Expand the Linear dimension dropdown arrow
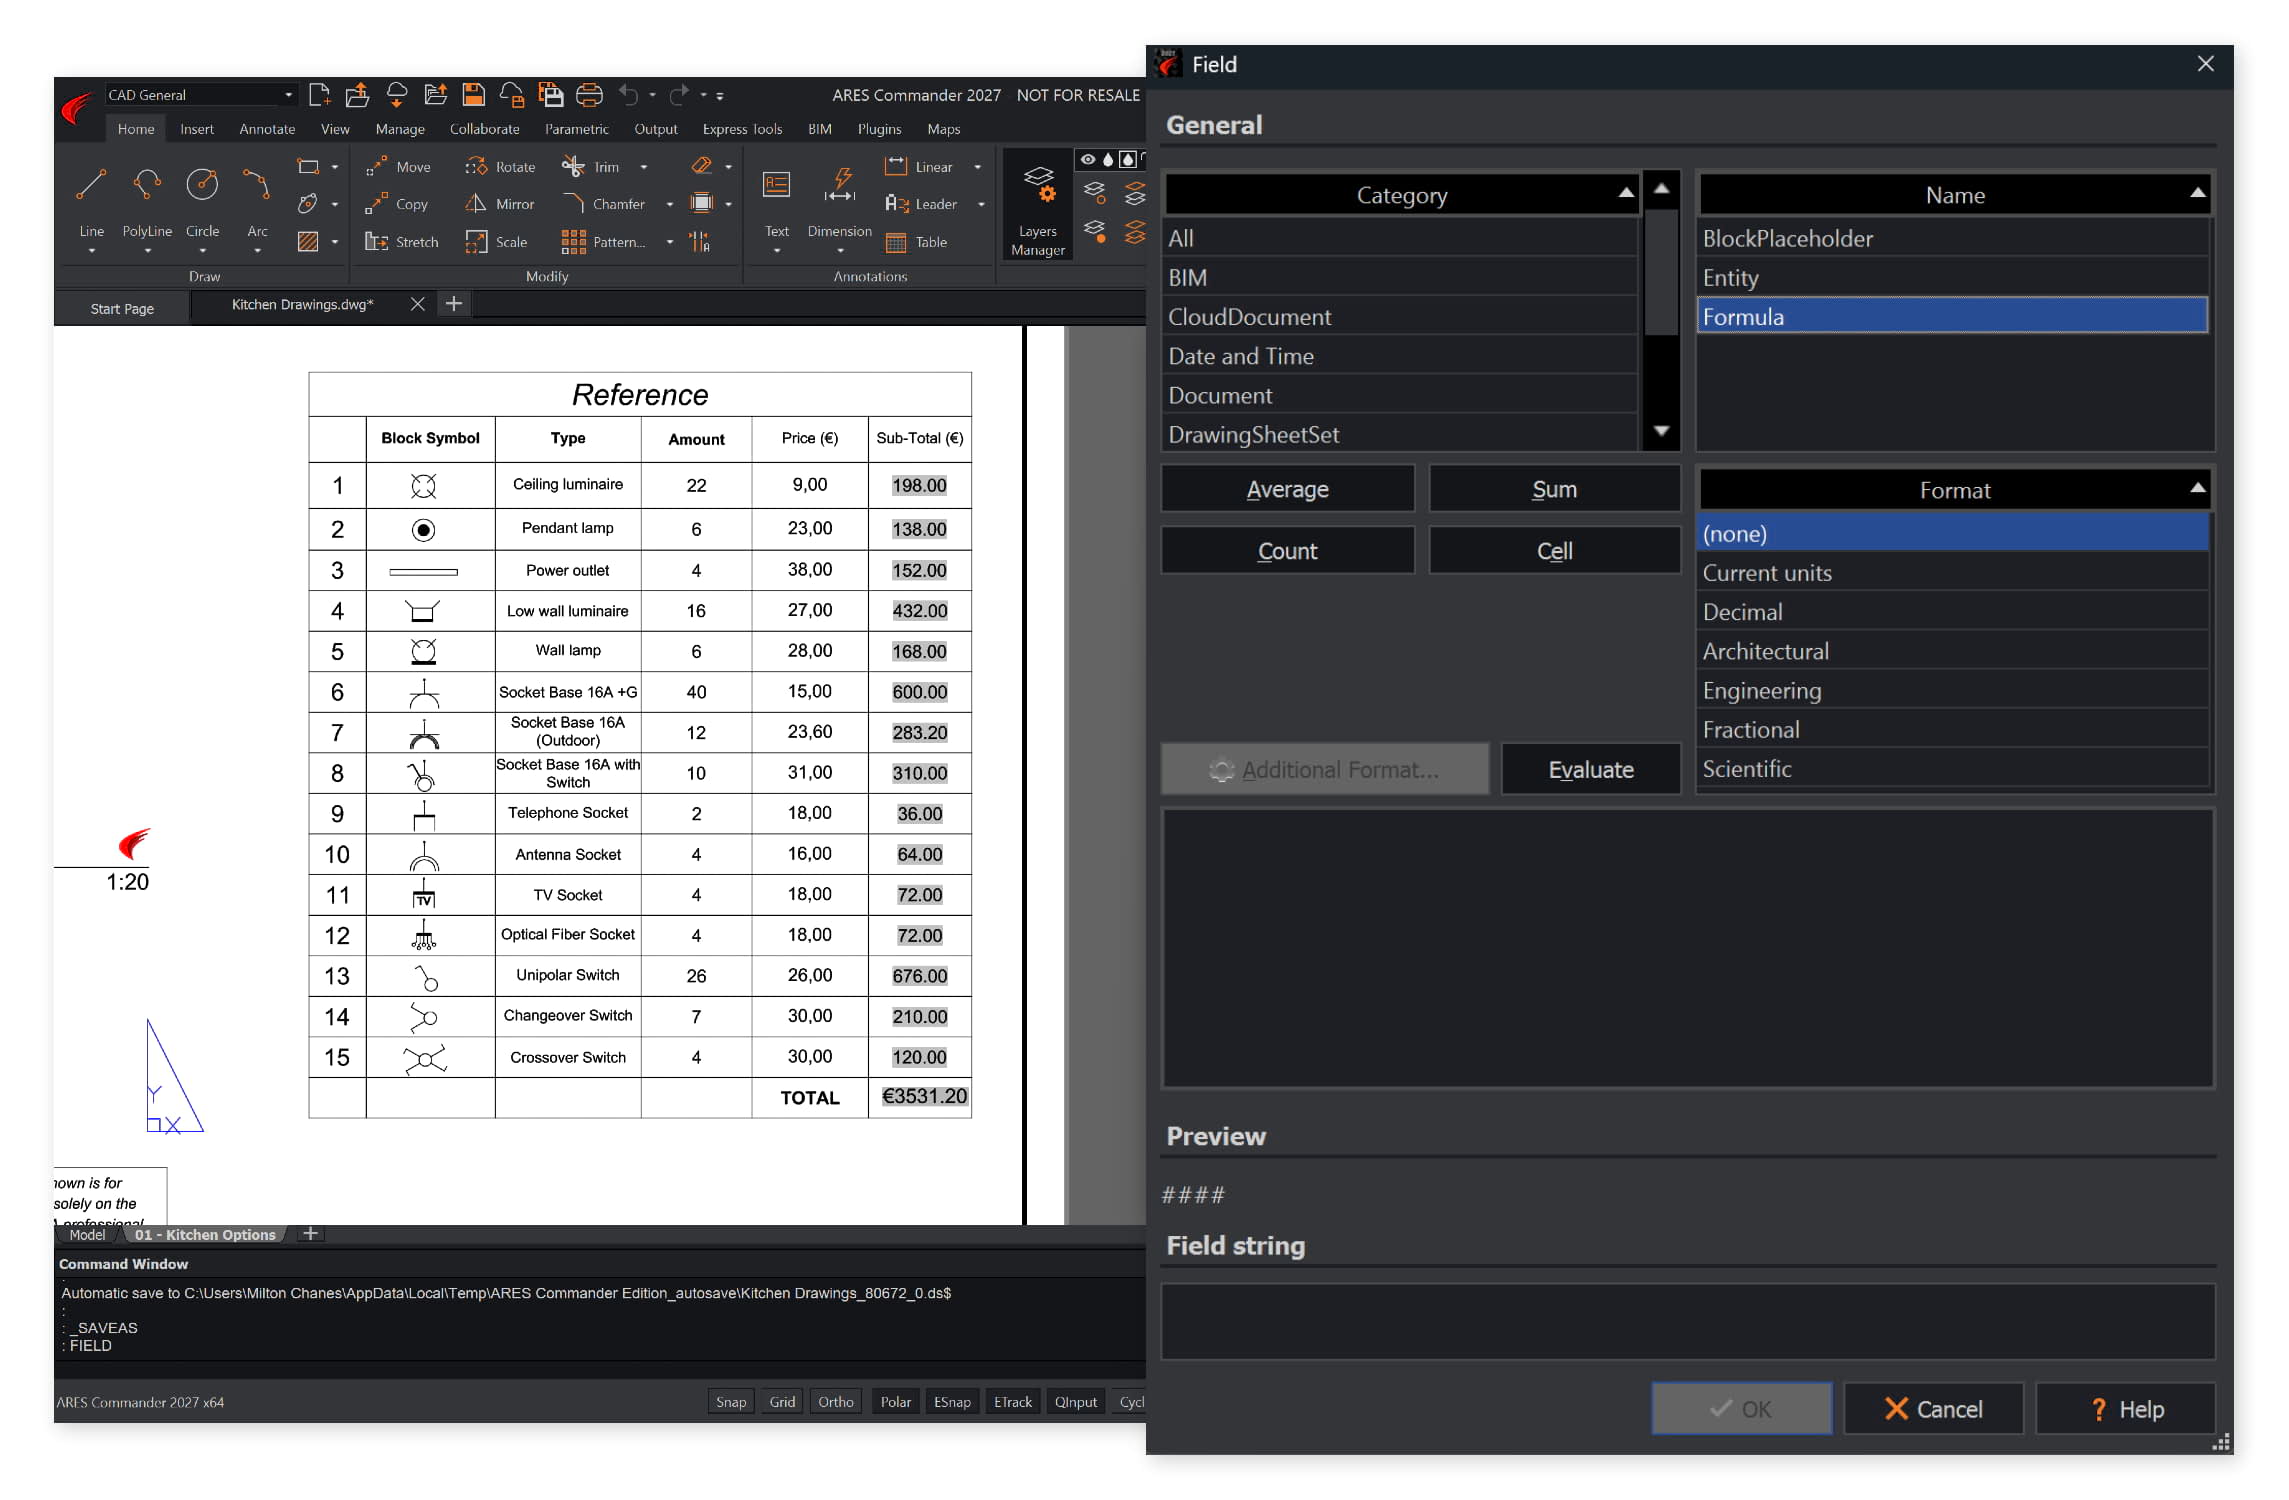This screenshot has width=2289, height=1500. [977, 167]
